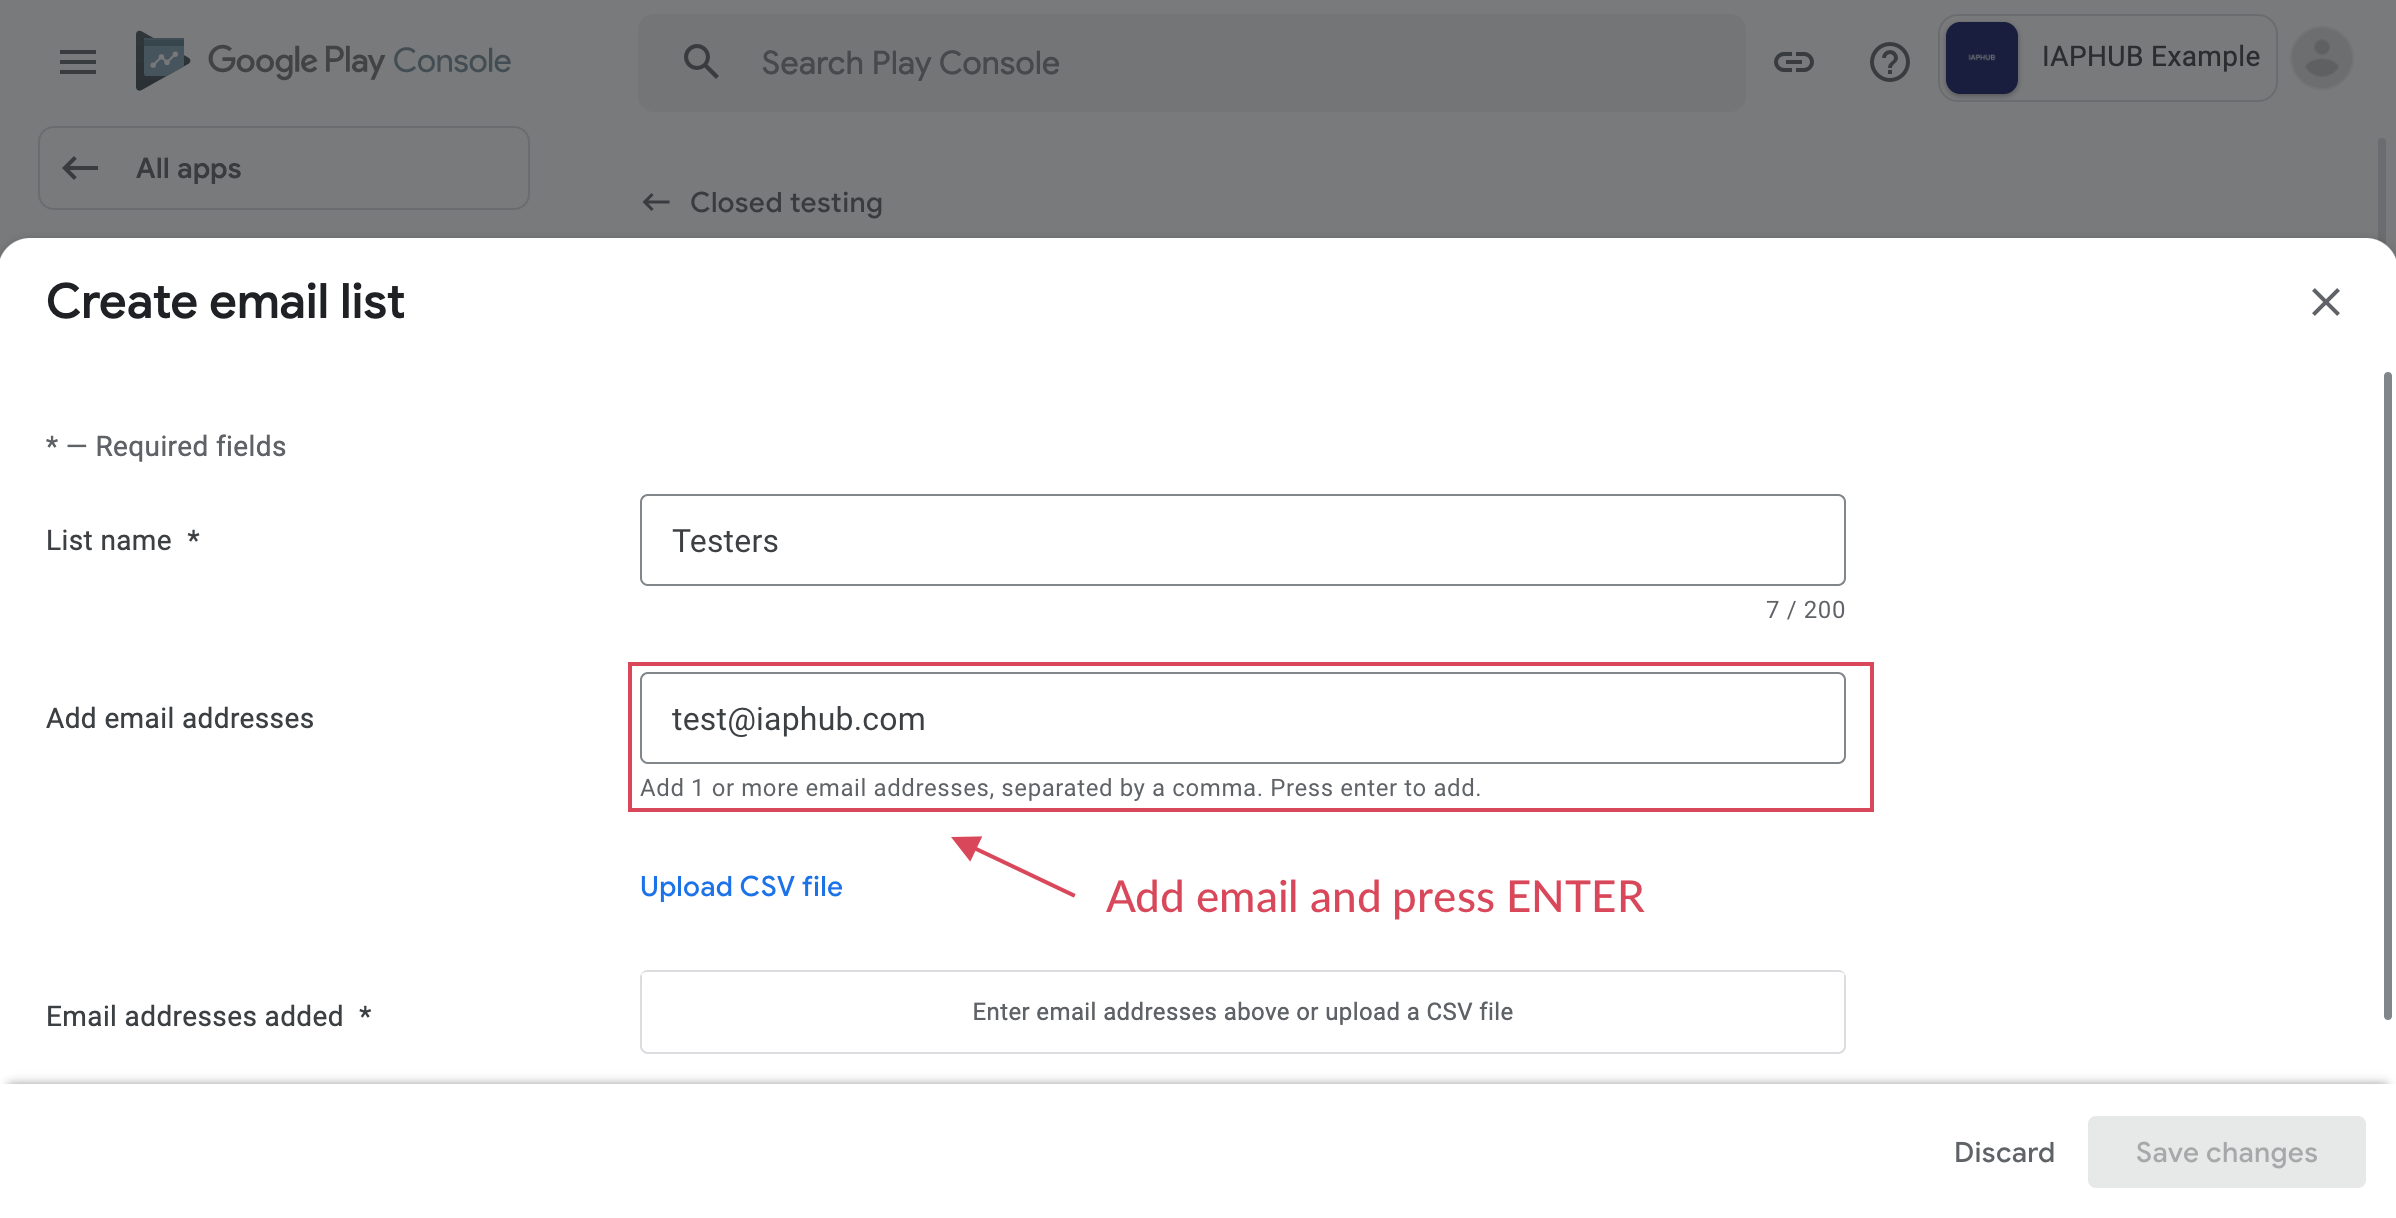Click the List name text field

click(1242, 540)
